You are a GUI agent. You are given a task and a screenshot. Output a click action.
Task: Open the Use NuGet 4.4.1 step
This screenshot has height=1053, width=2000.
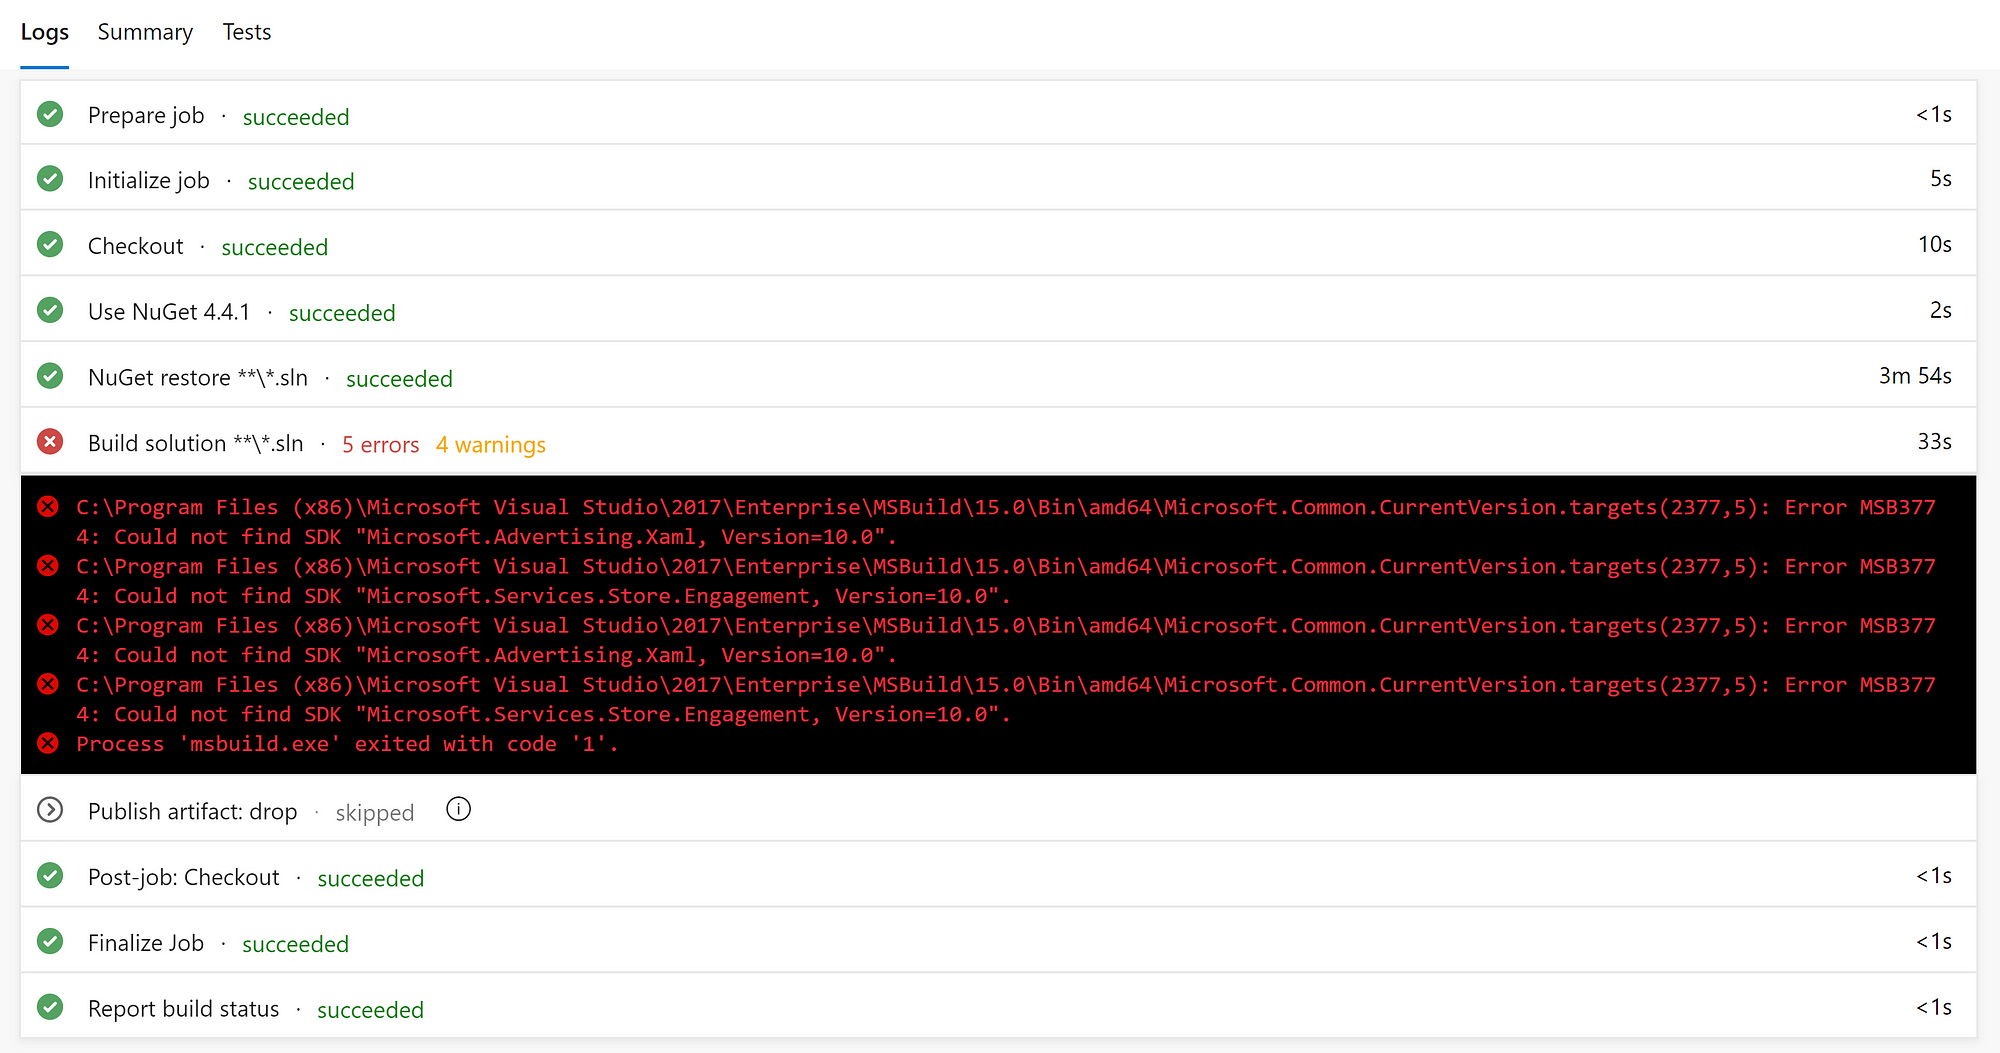click(x=998, y=311)
